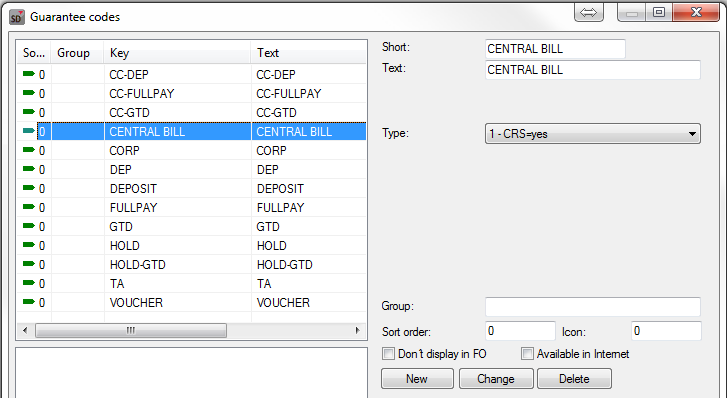Click the Group input field
The image size is (727, 398).
pyautogui.click(x=593, y=307)
